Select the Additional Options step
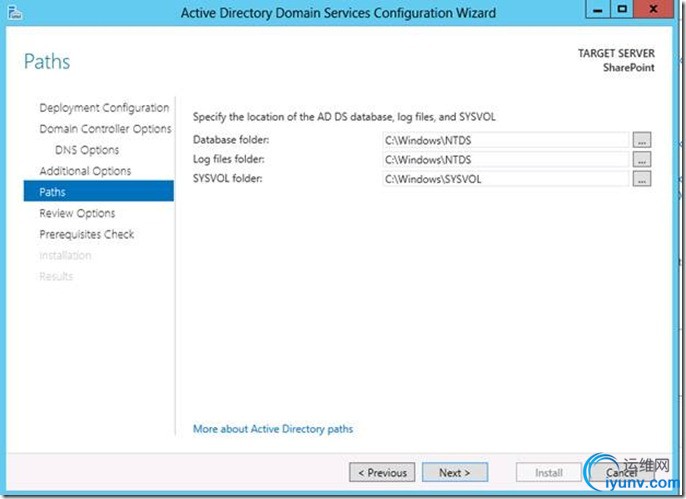This screenshot has height=499, width=686. pyautogui.click(x=85, y=171)
